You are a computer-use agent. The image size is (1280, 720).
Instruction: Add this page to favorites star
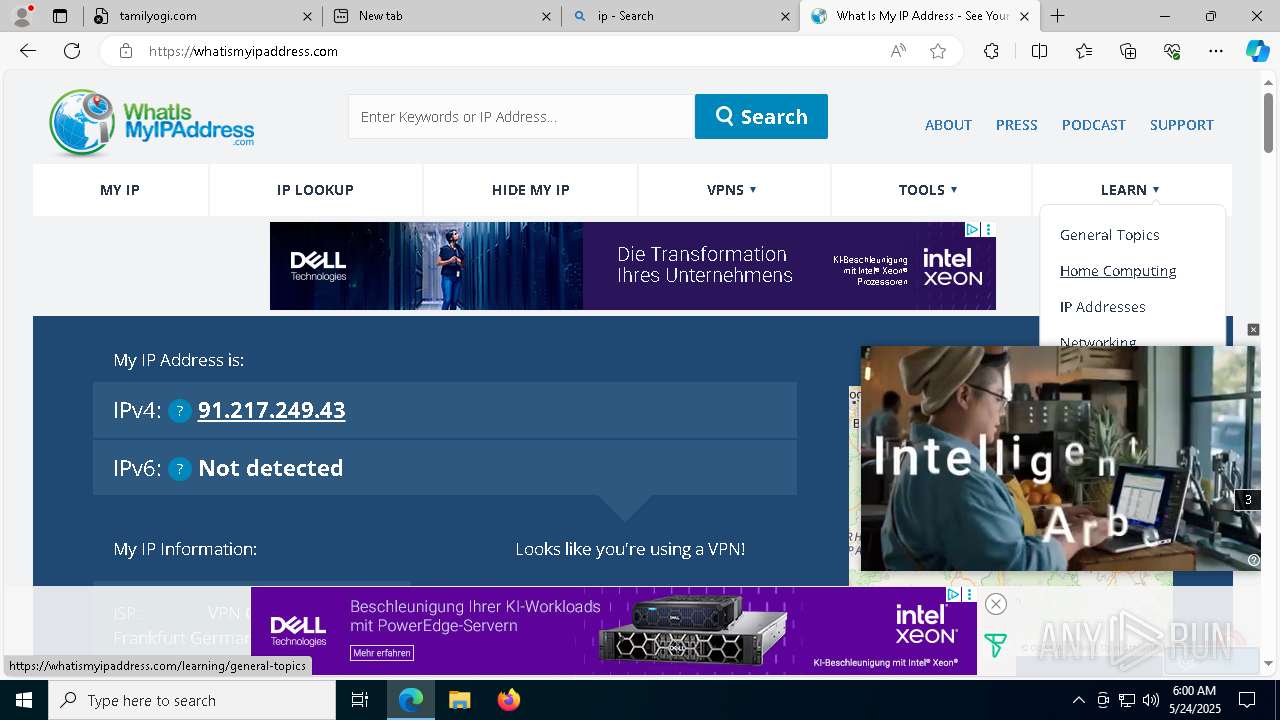pos(938,51)
